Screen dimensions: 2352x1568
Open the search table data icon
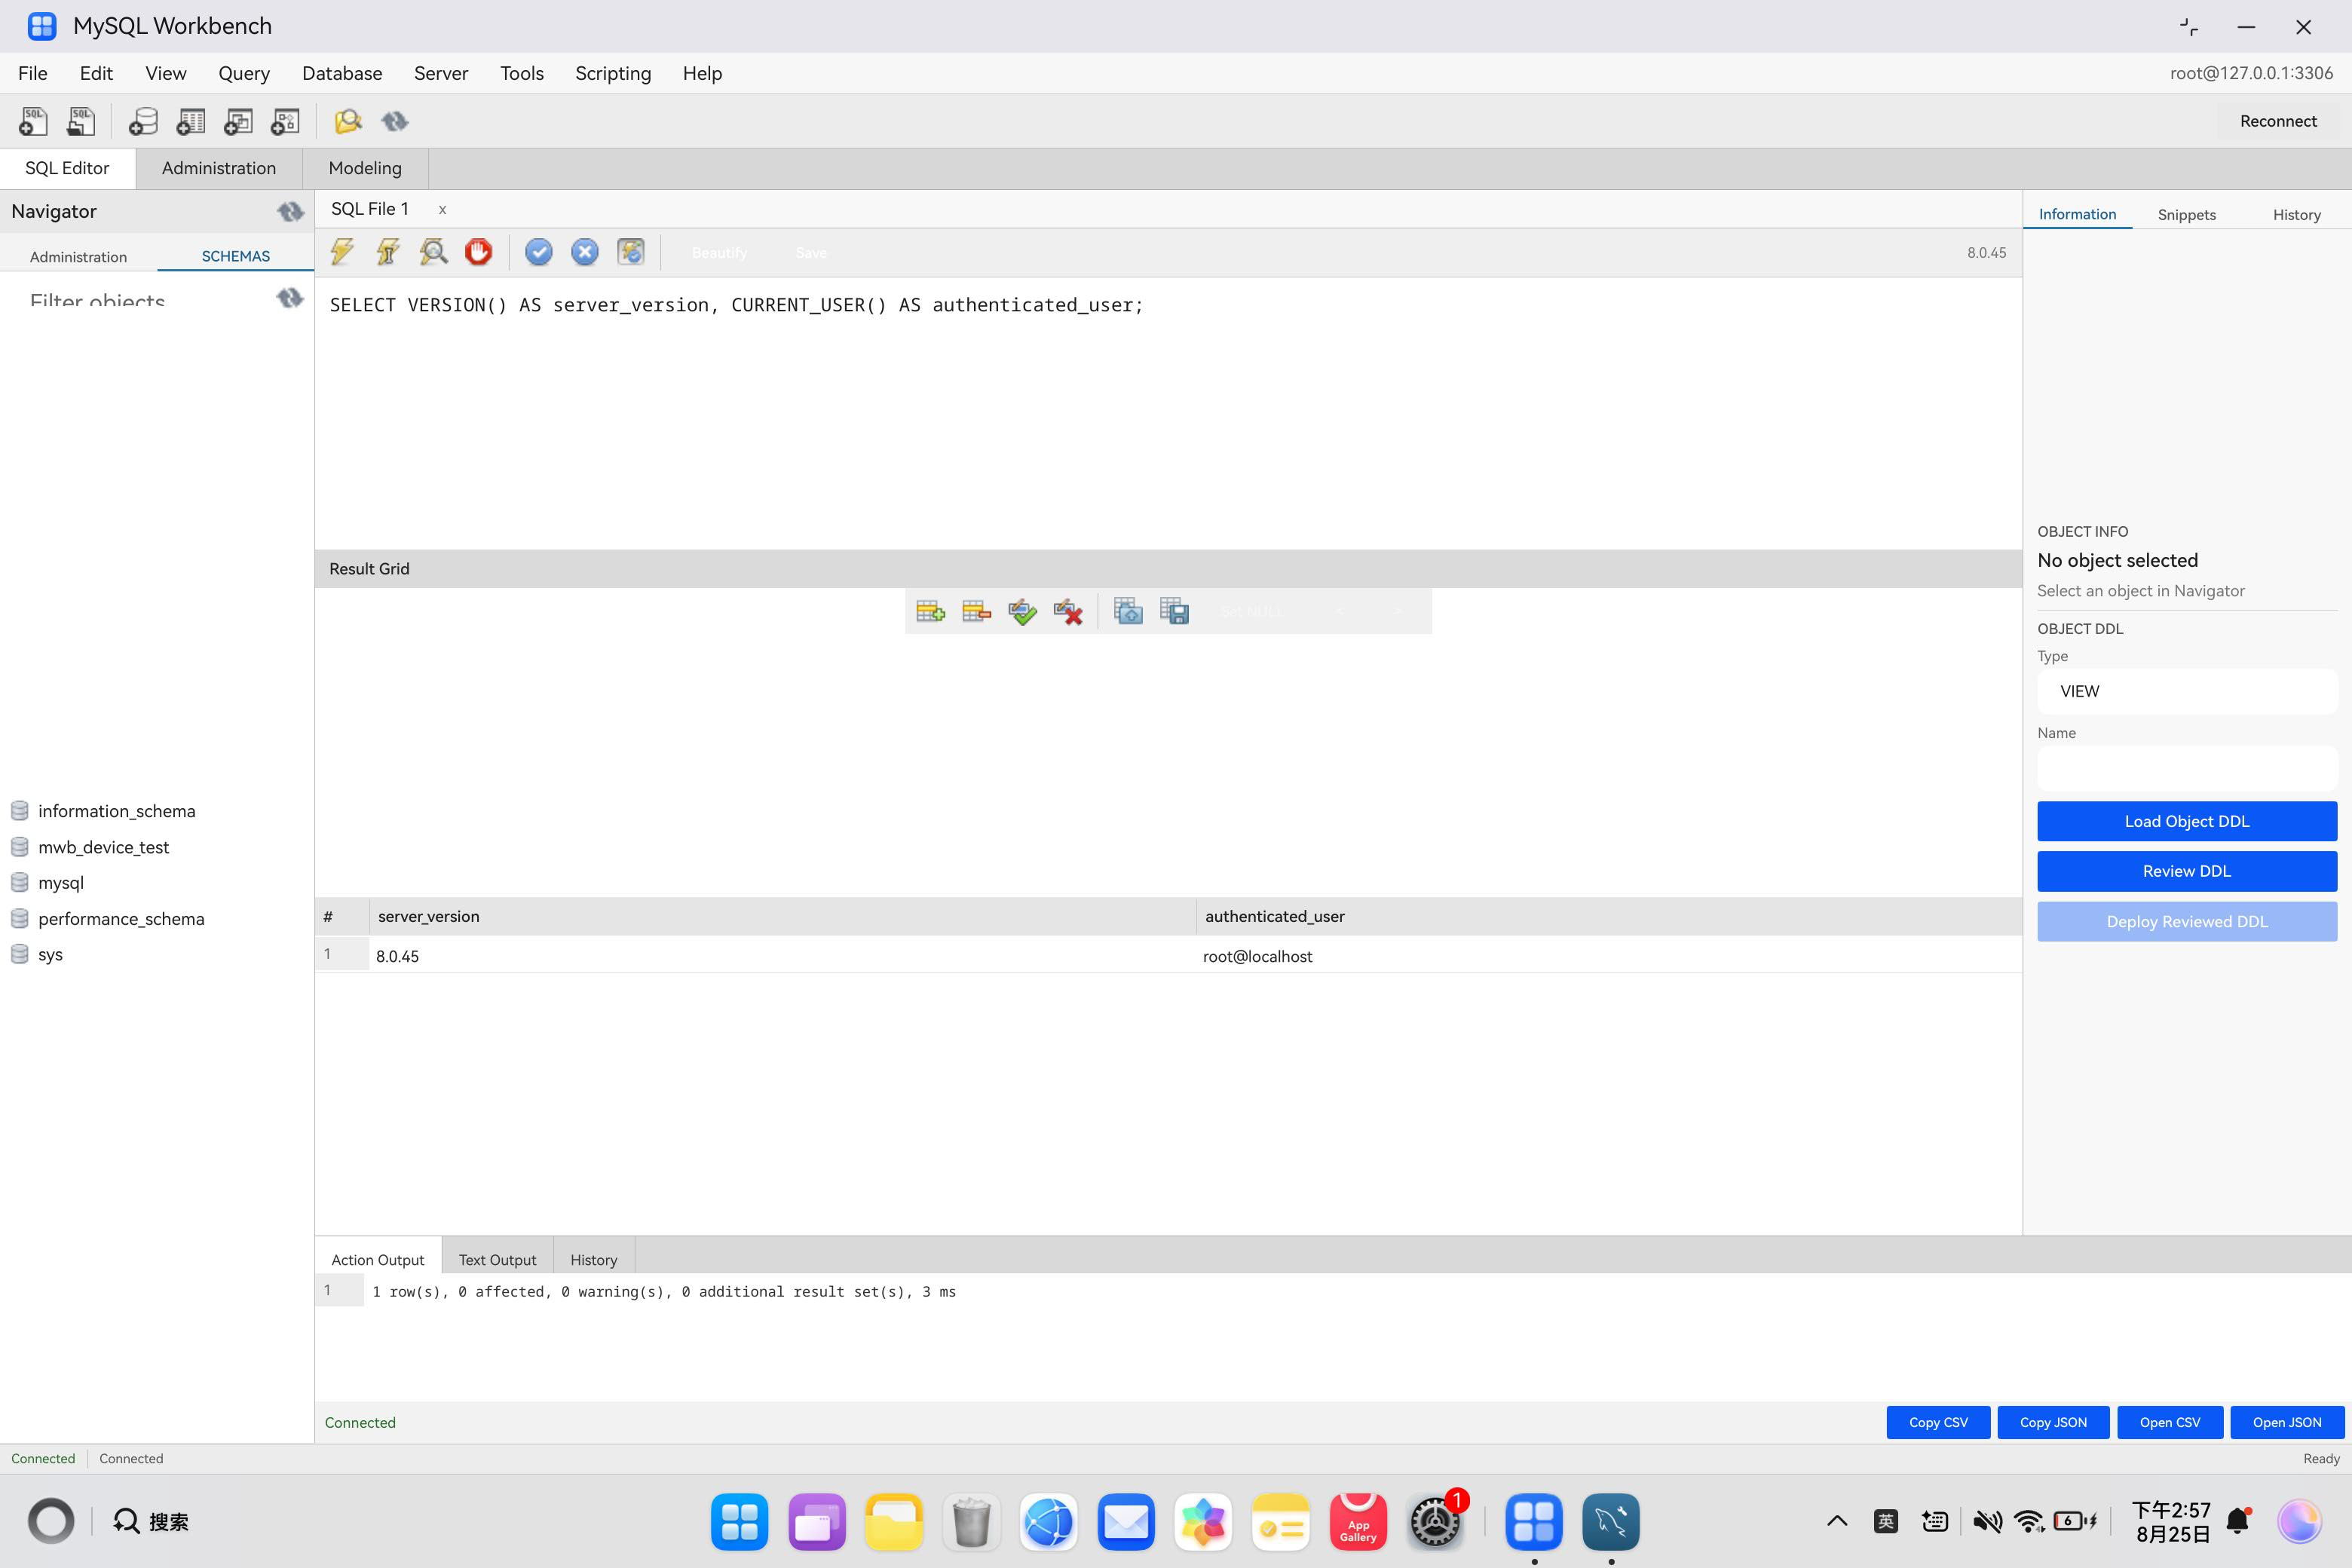(x=347, y=121)
